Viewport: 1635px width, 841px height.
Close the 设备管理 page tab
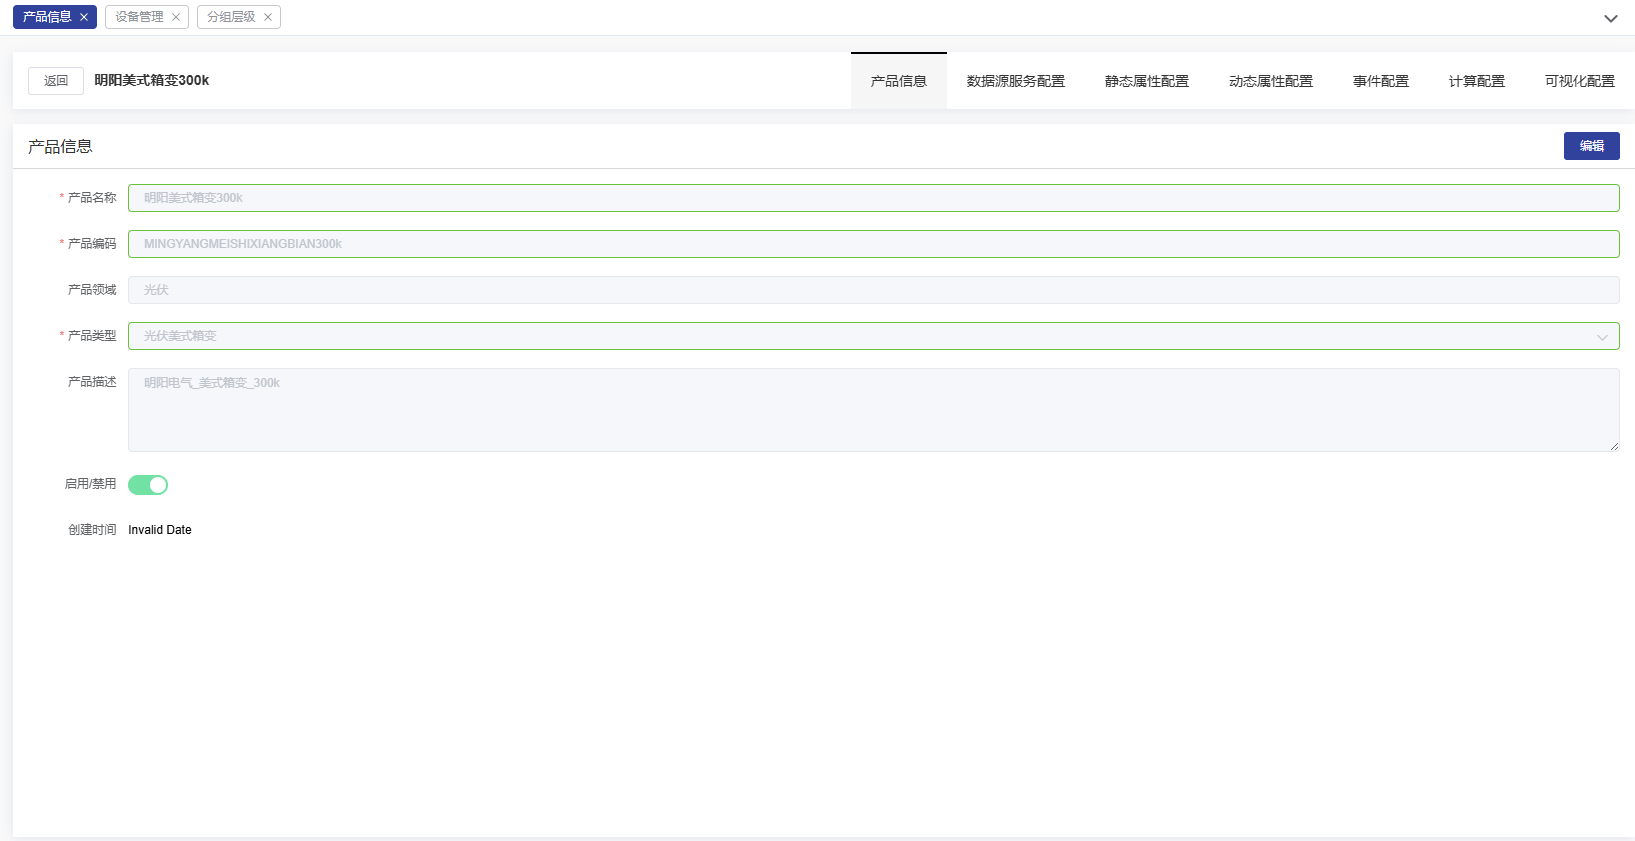pos(176,17)
